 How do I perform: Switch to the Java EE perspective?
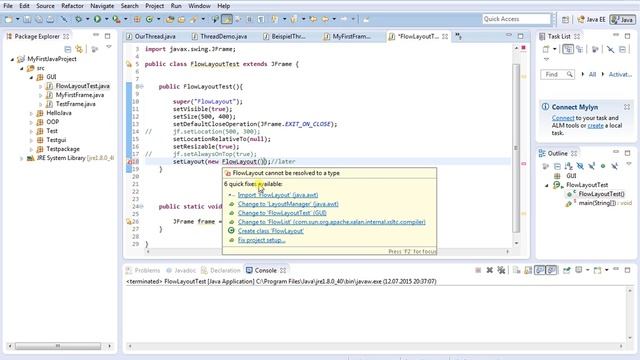coord(591,19)
